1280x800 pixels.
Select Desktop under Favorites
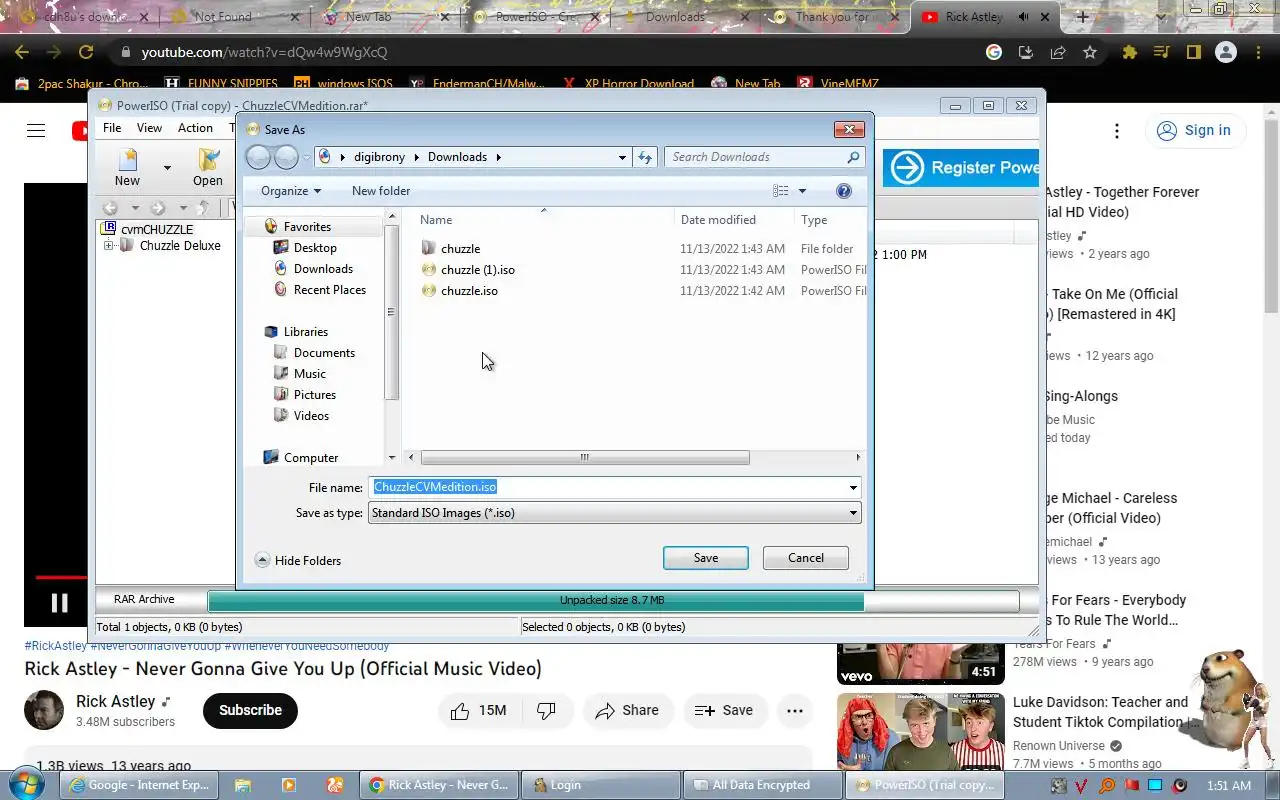(315, 248)
